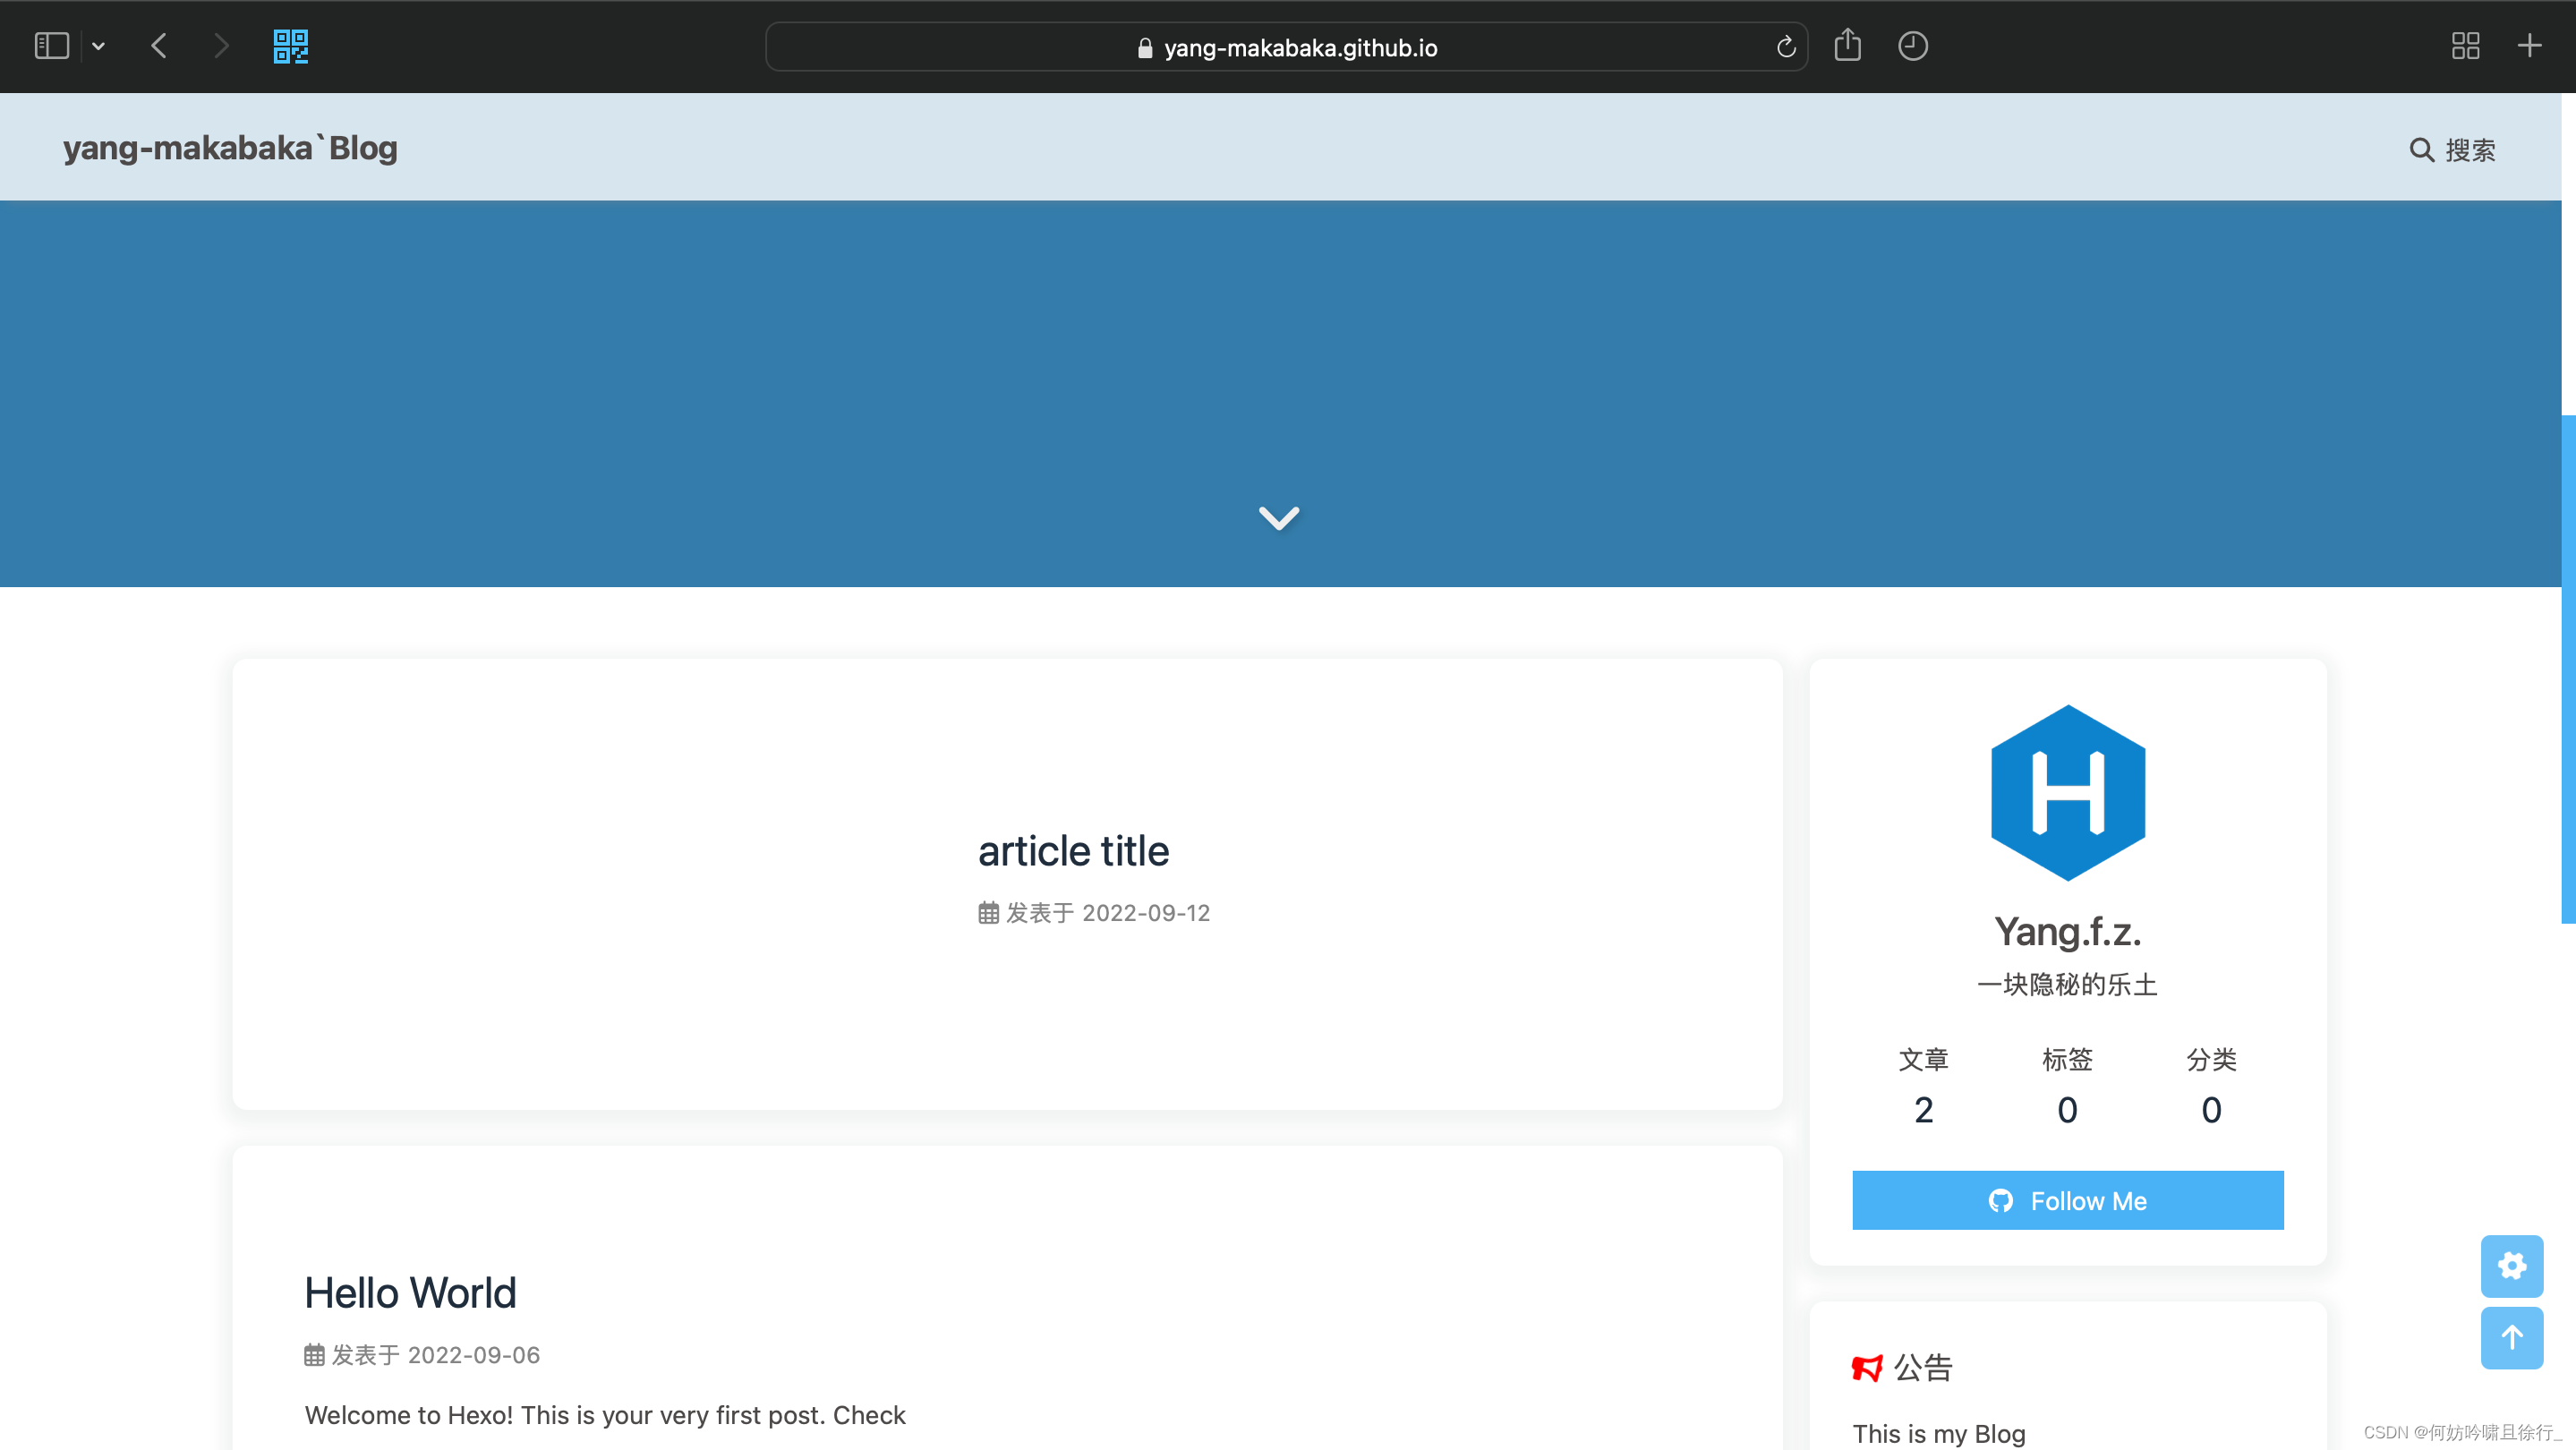
Task: Go back to the previous page
Action: pos(159,46)
